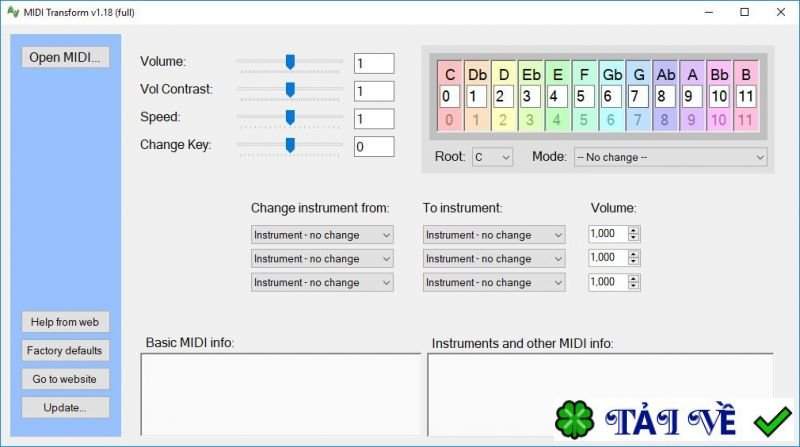Click the A note mapping field

(x=692, y=96)
